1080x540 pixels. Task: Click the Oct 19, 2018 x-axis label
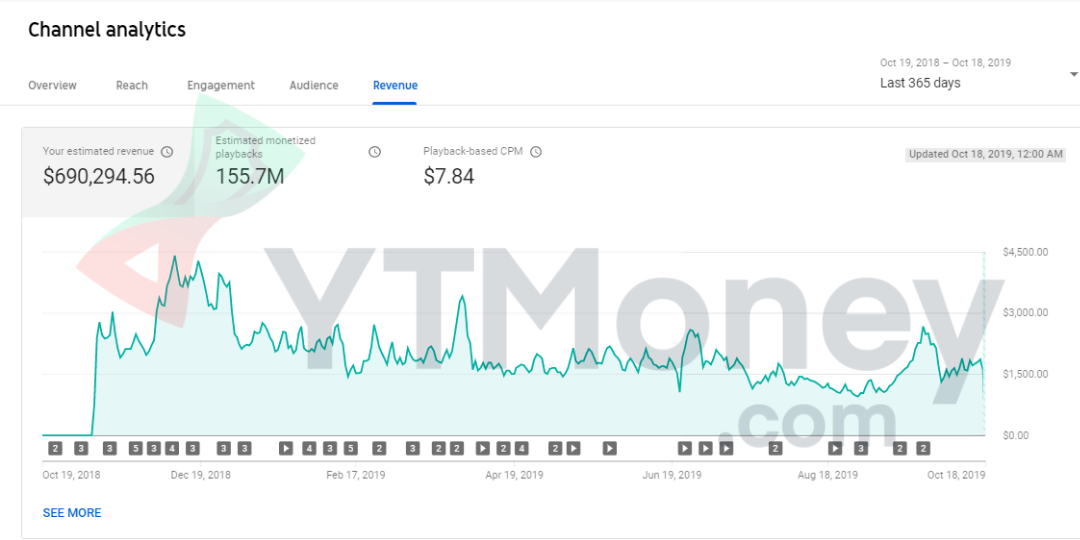click(x=71, y=475)
